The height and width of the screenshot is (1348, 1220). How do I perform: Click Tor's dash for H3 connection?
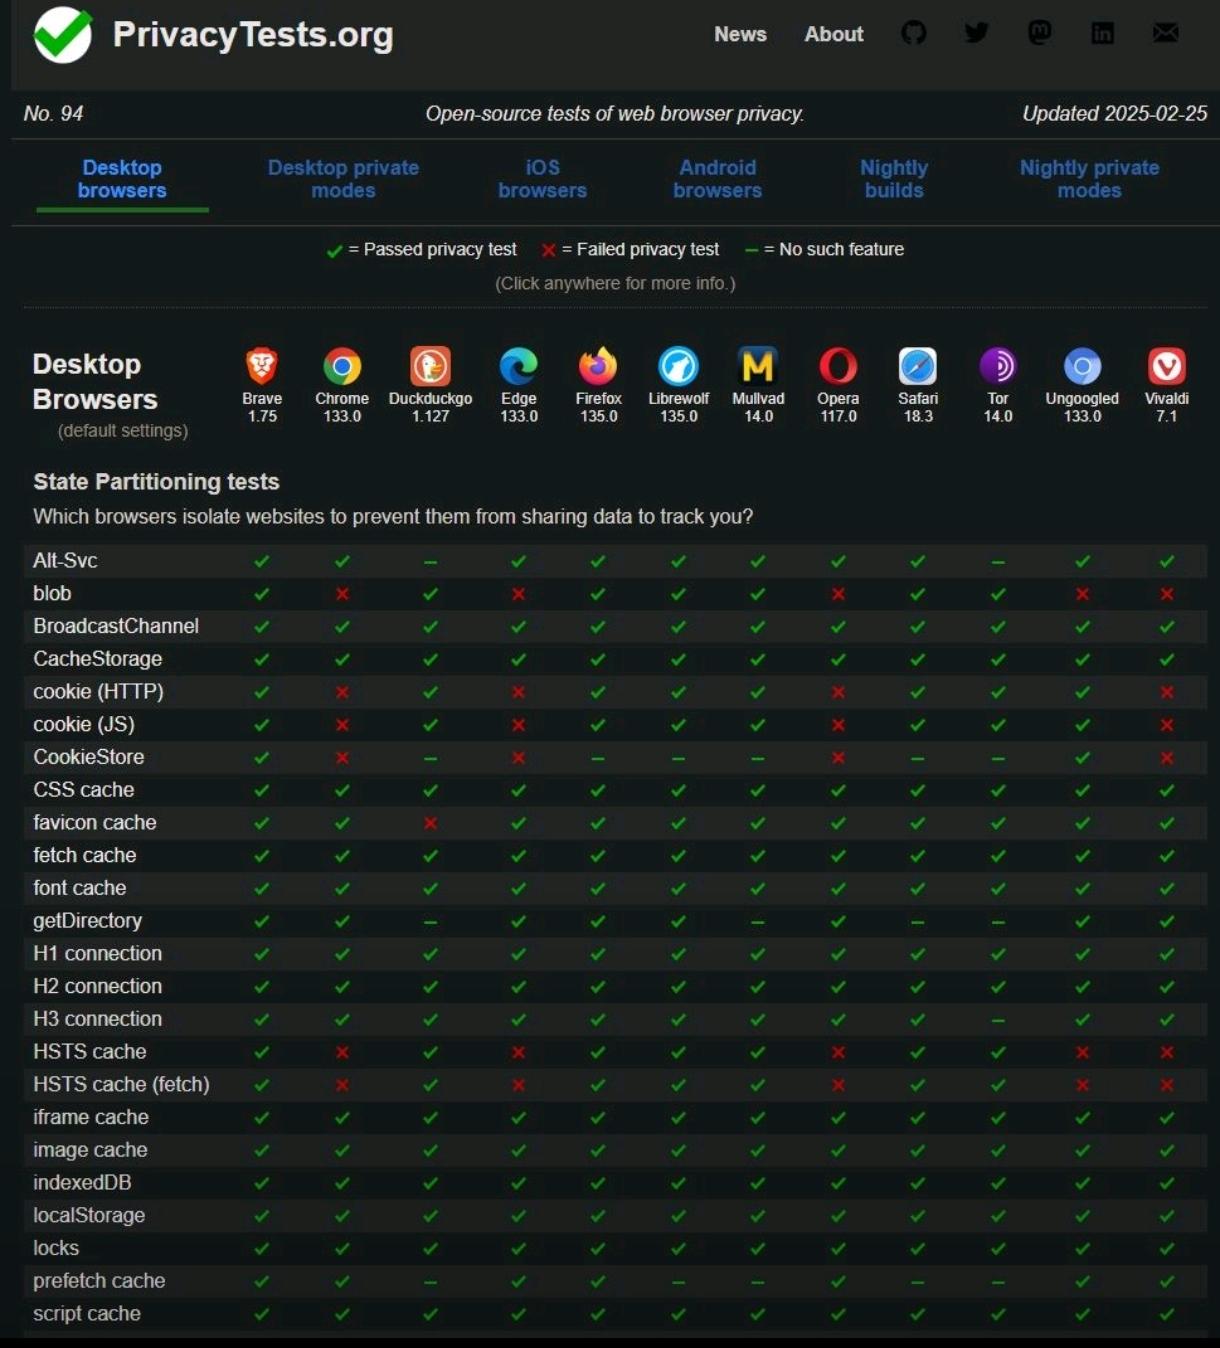998,1020
